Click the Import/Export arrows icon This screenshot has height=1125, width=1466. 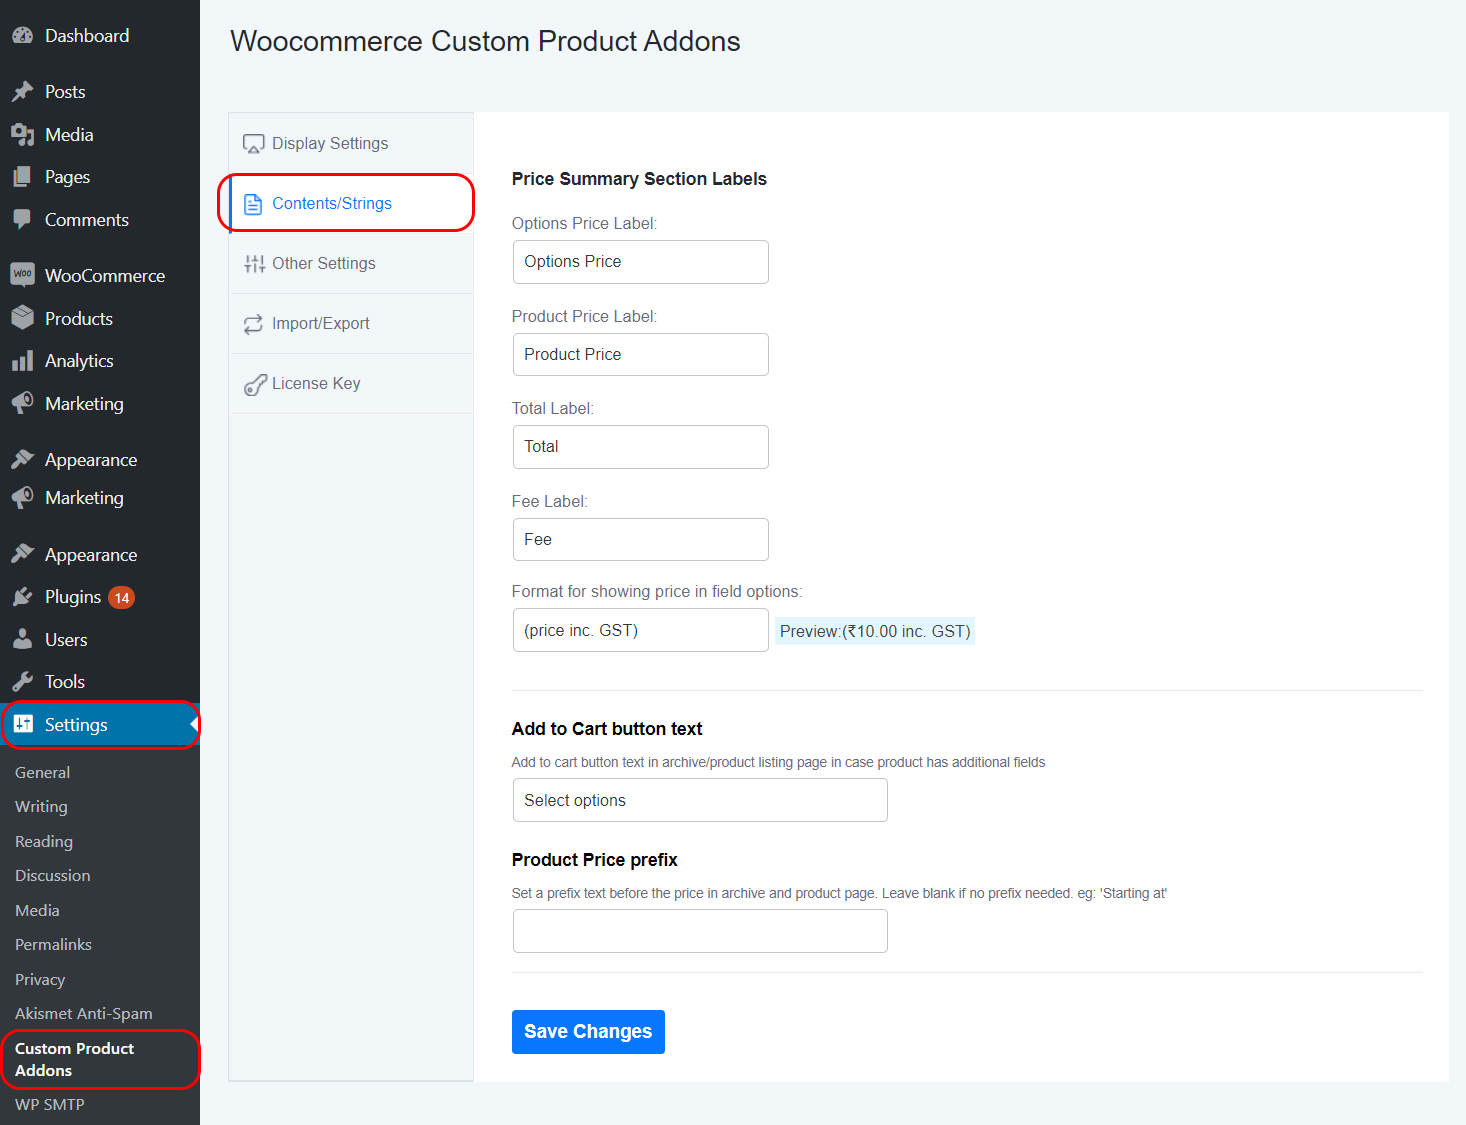point(254,324)
